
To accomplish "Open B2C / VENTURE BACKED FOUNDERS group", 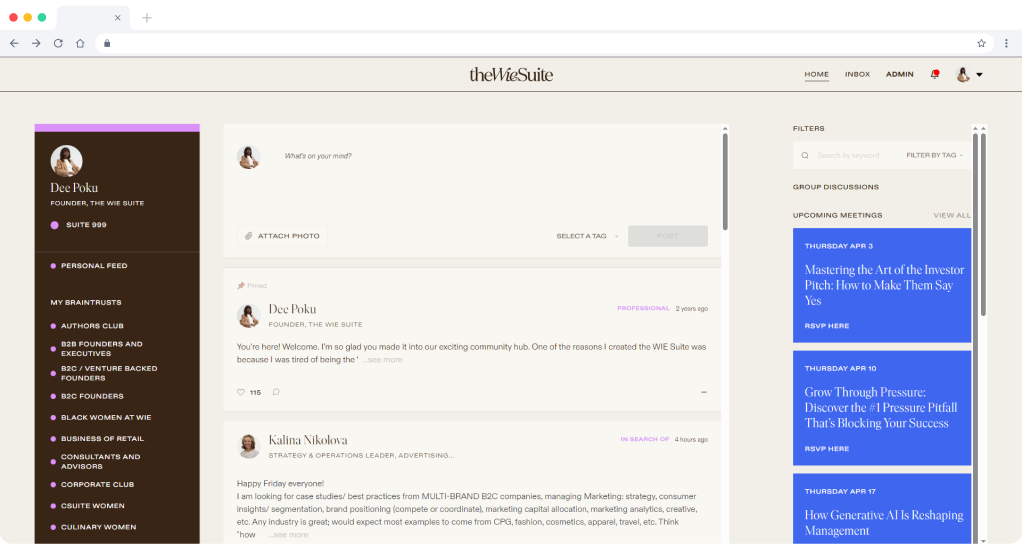I will [x=104, y=373].
